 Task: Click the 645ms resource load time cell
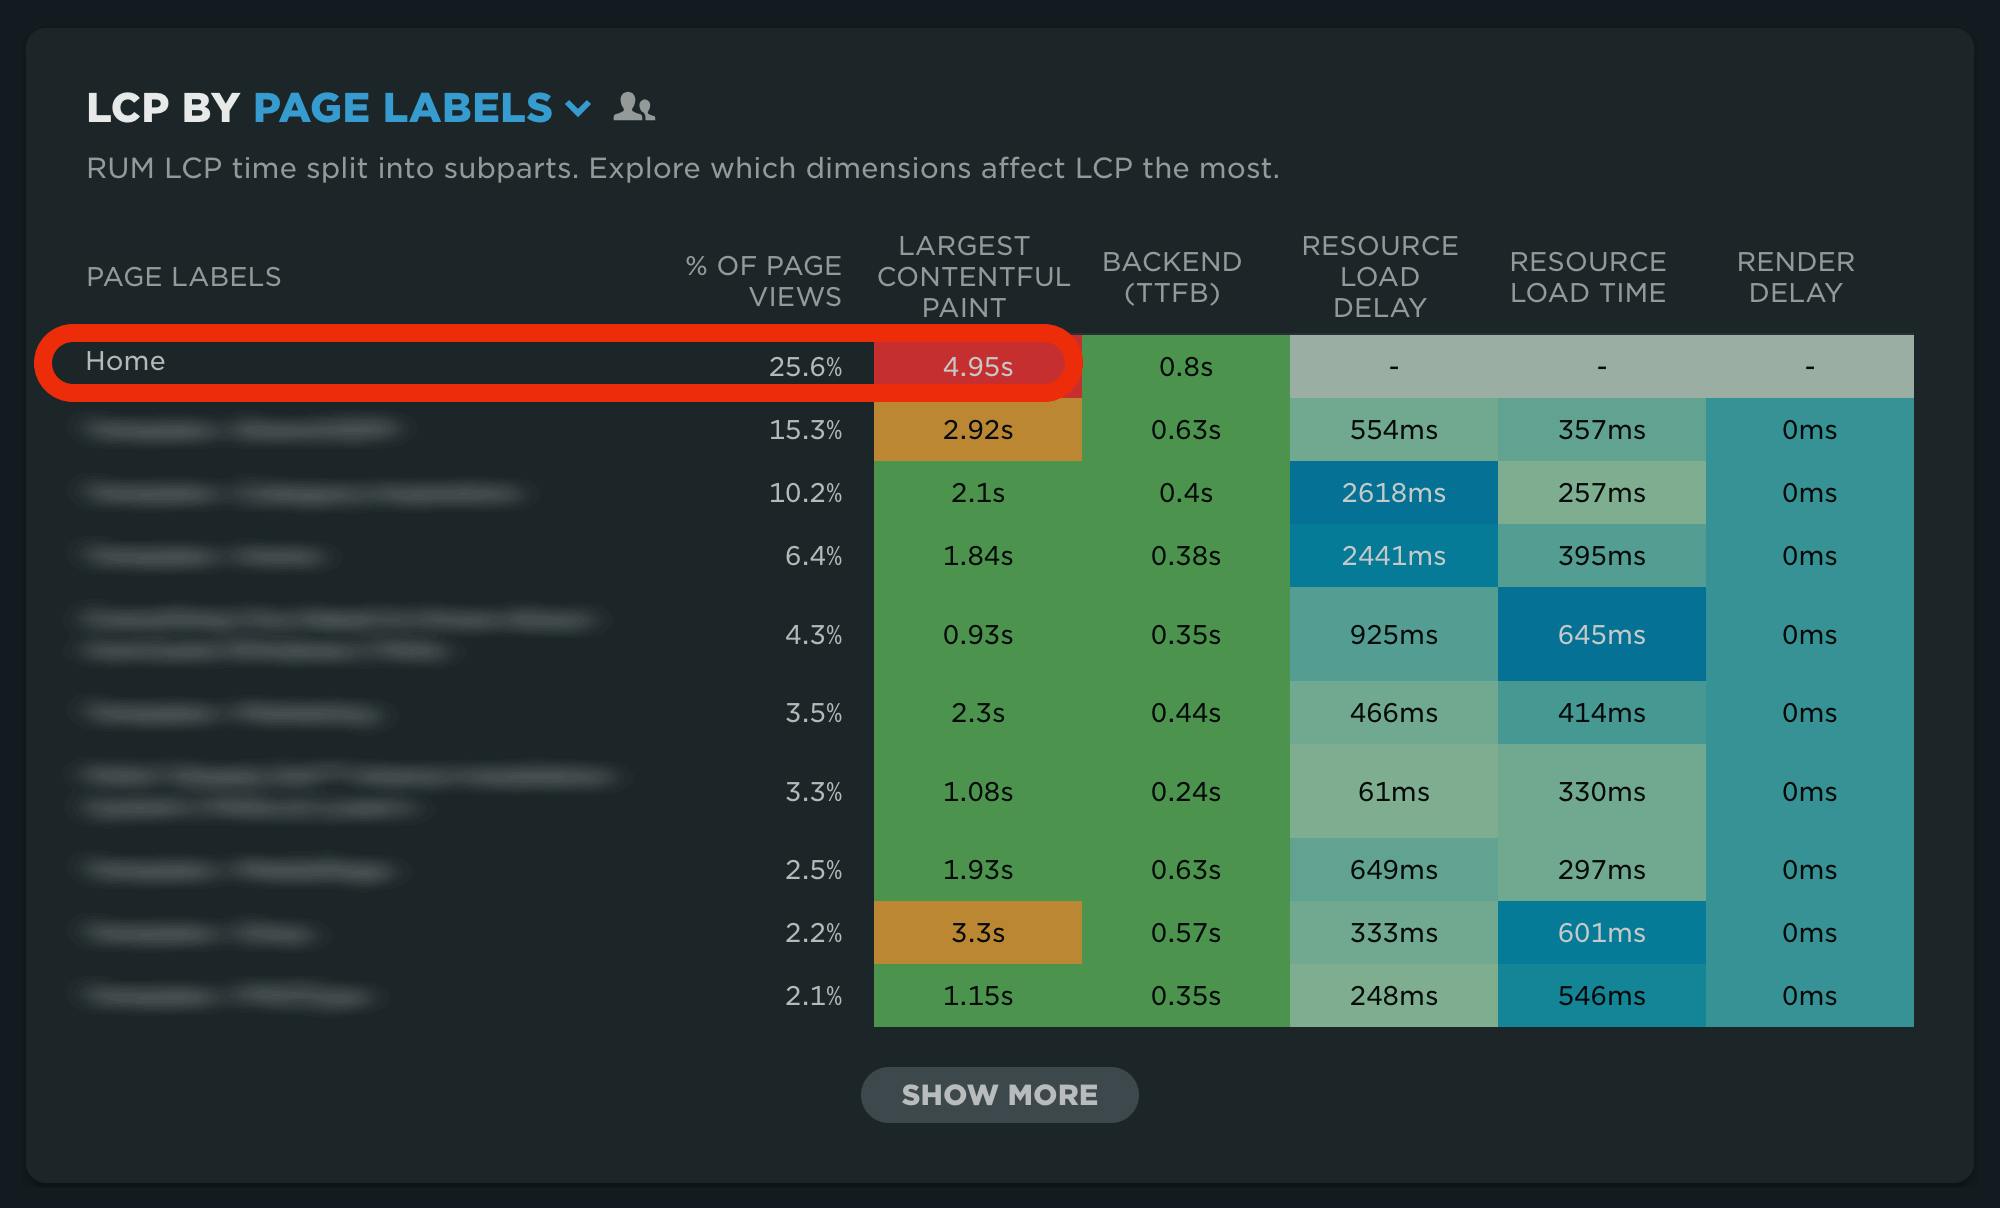click(x=1601, y=635)
